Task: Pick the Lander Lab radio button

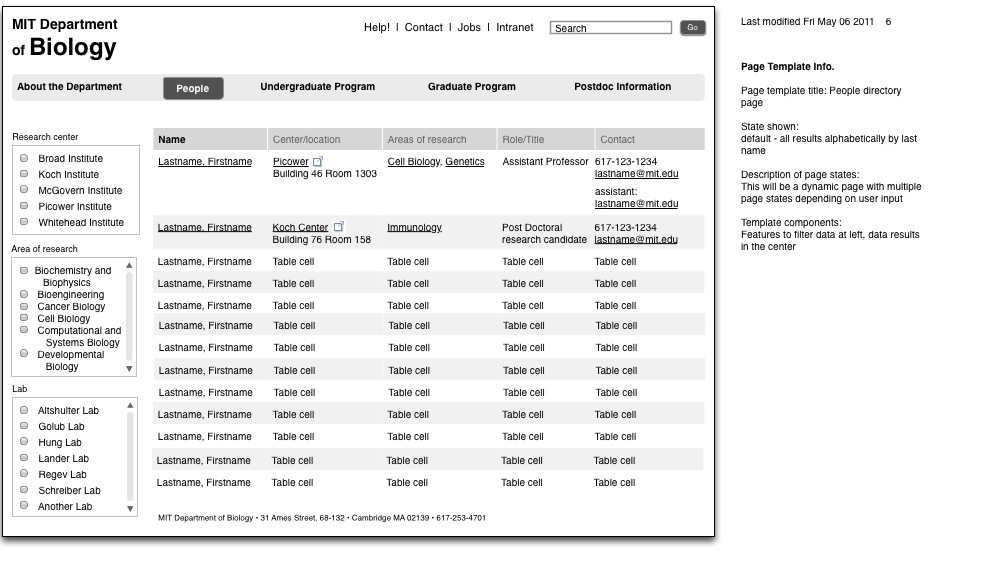Action: [24, 457]
